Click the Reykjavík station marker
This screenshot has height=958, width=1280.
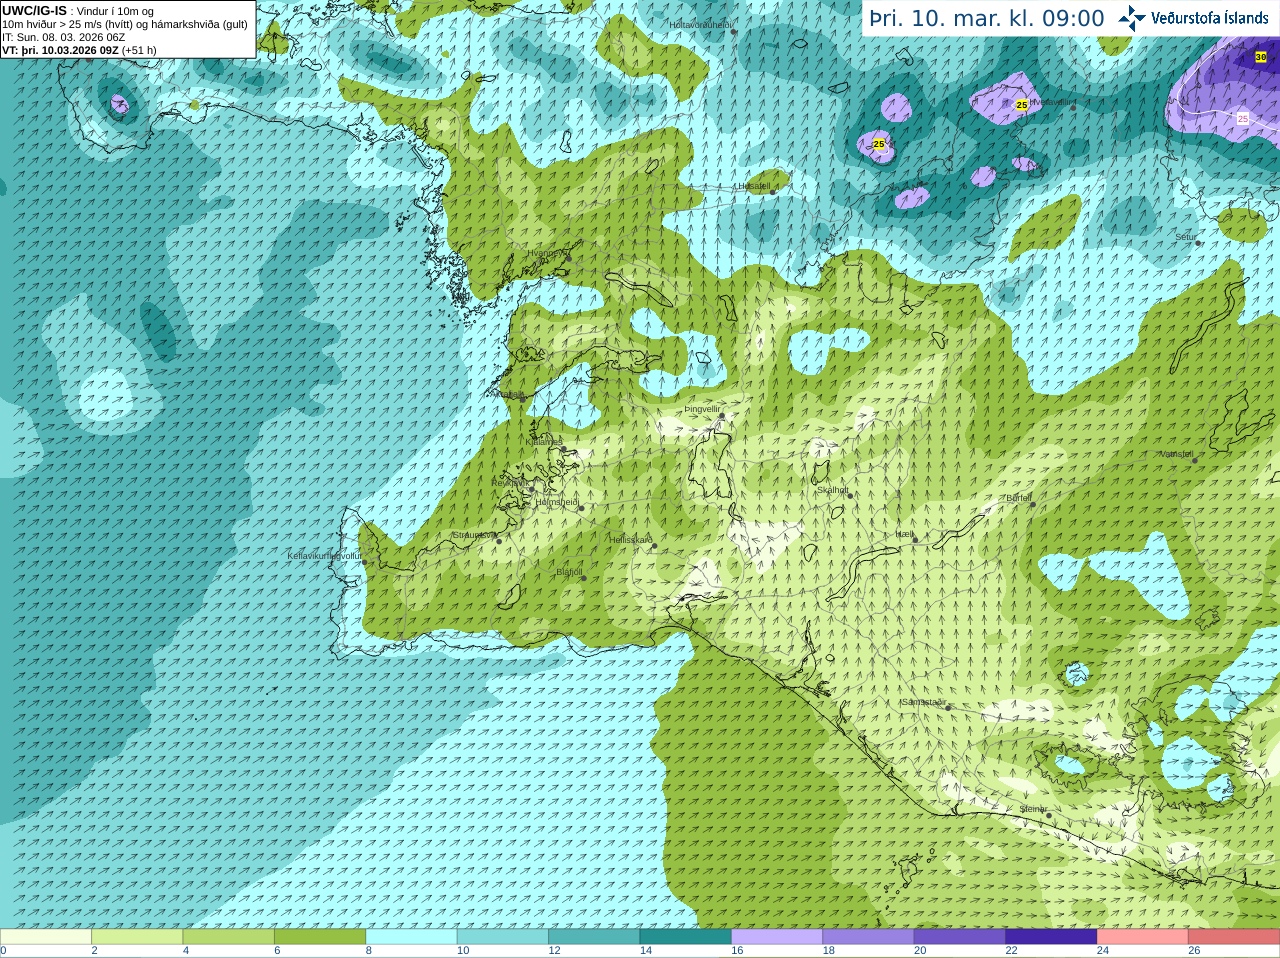(530, 488)
